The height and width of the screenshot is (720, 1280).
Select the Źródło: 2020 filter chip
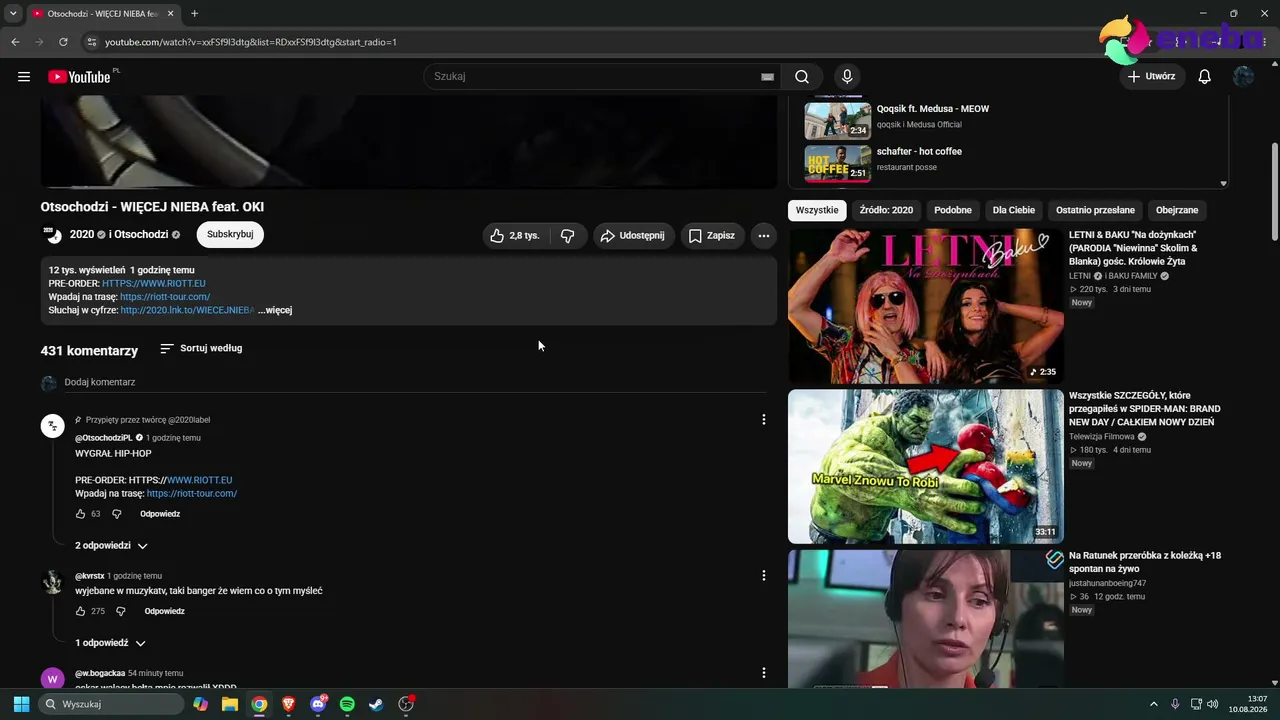886,211
